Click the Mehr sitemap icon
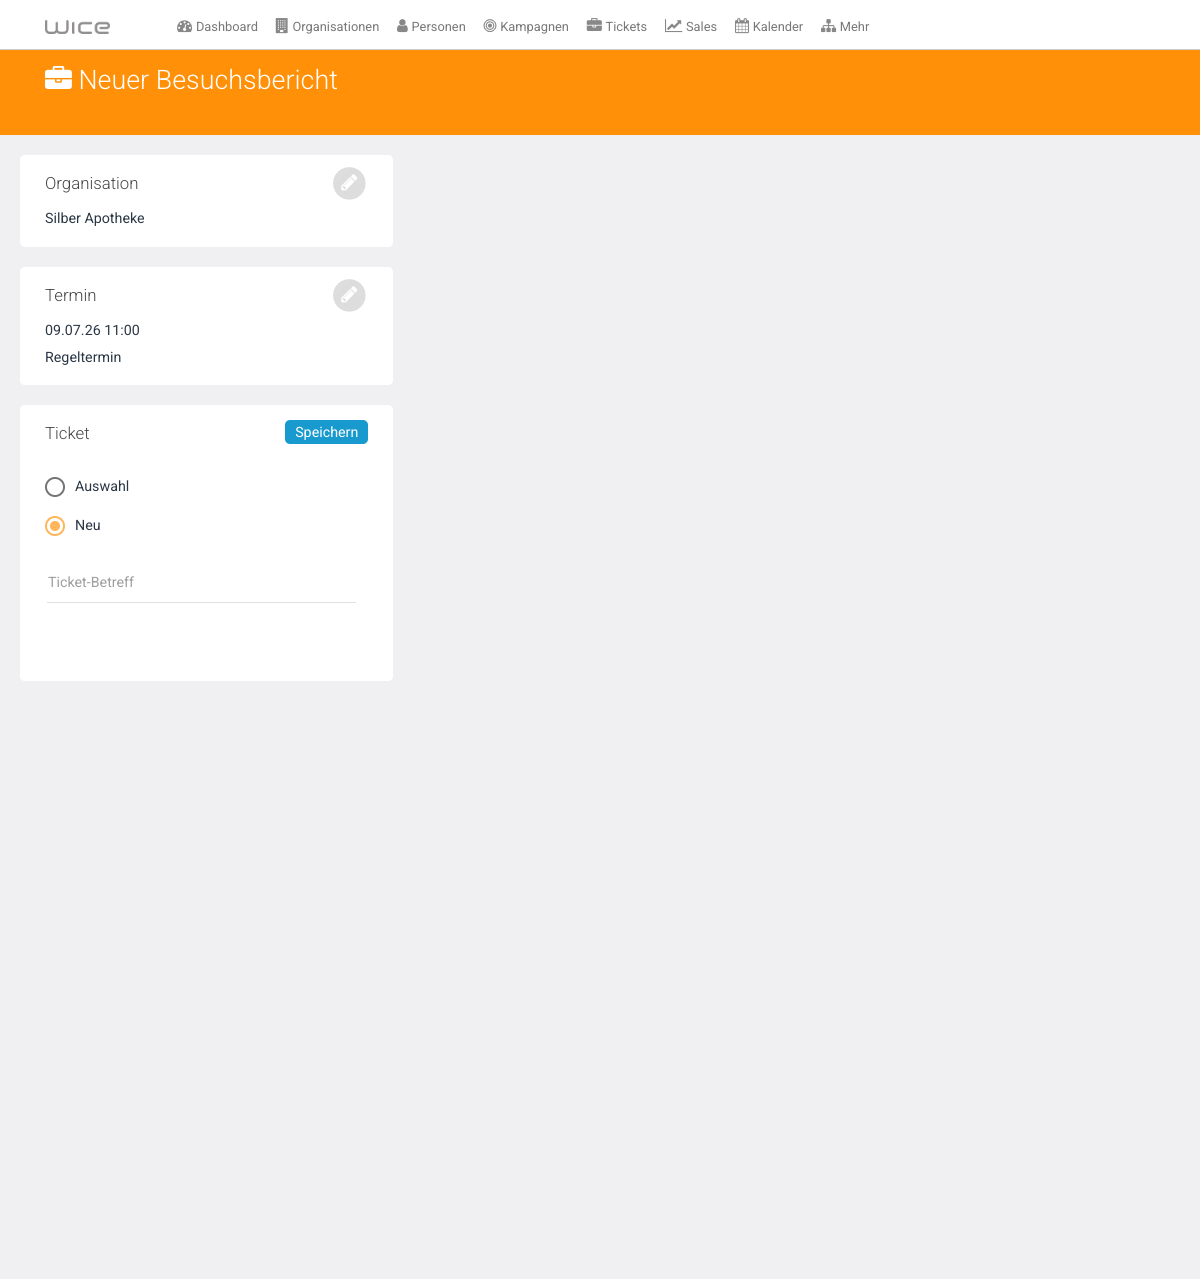This screenshot has height=1279, width=1200. click(828, 26)
